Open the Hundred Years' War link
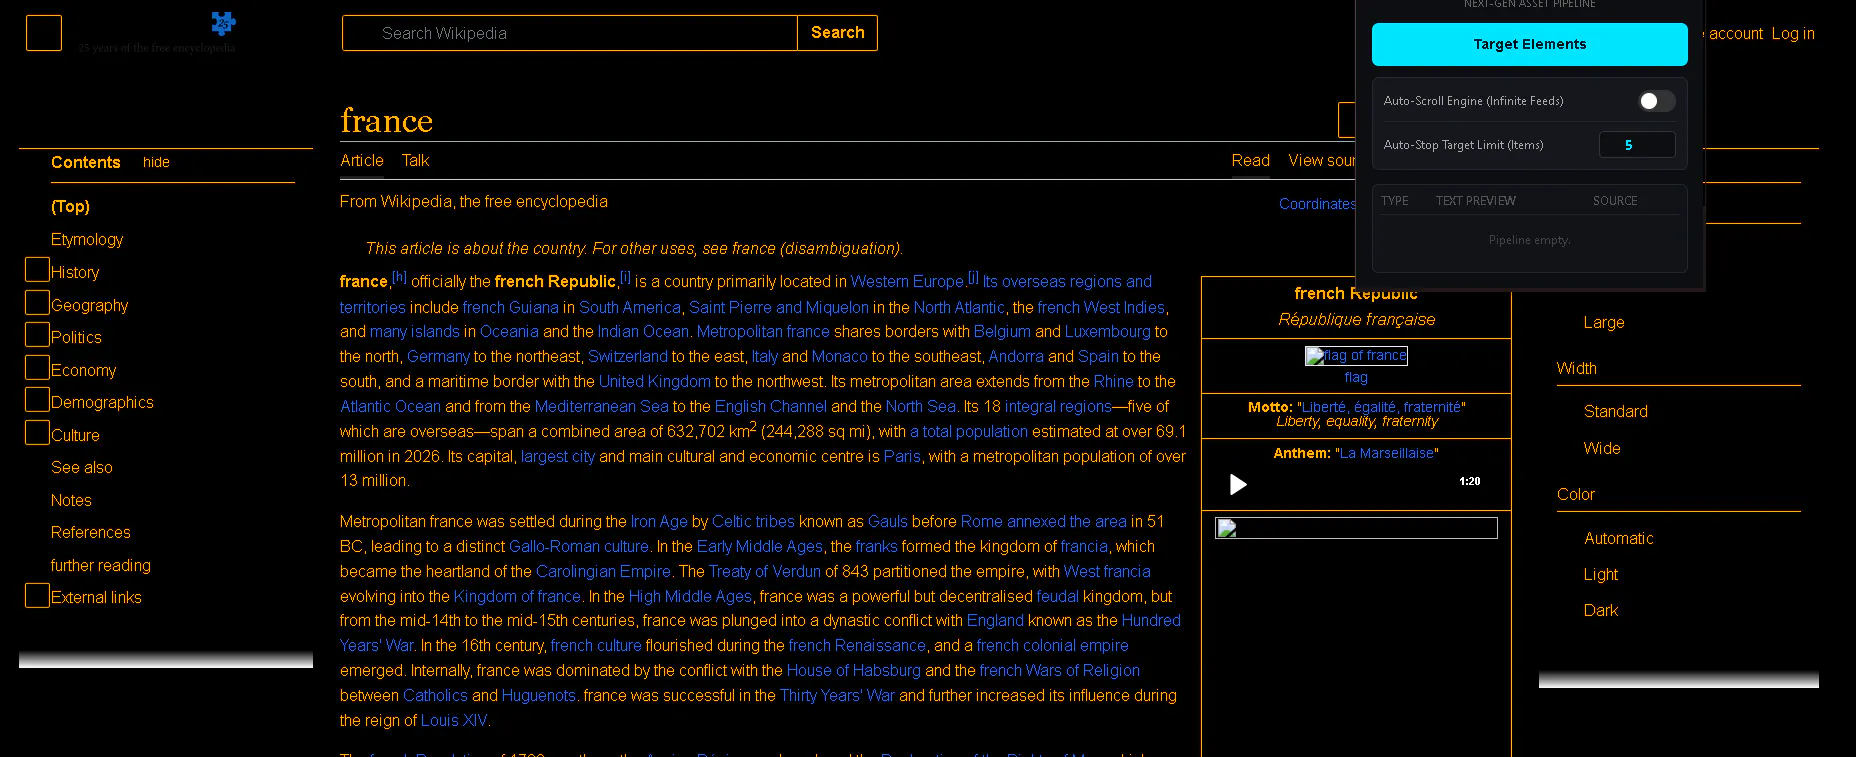Image resolution: width=1856 pixels, height=757 pixels. [x=1152, y=620]
